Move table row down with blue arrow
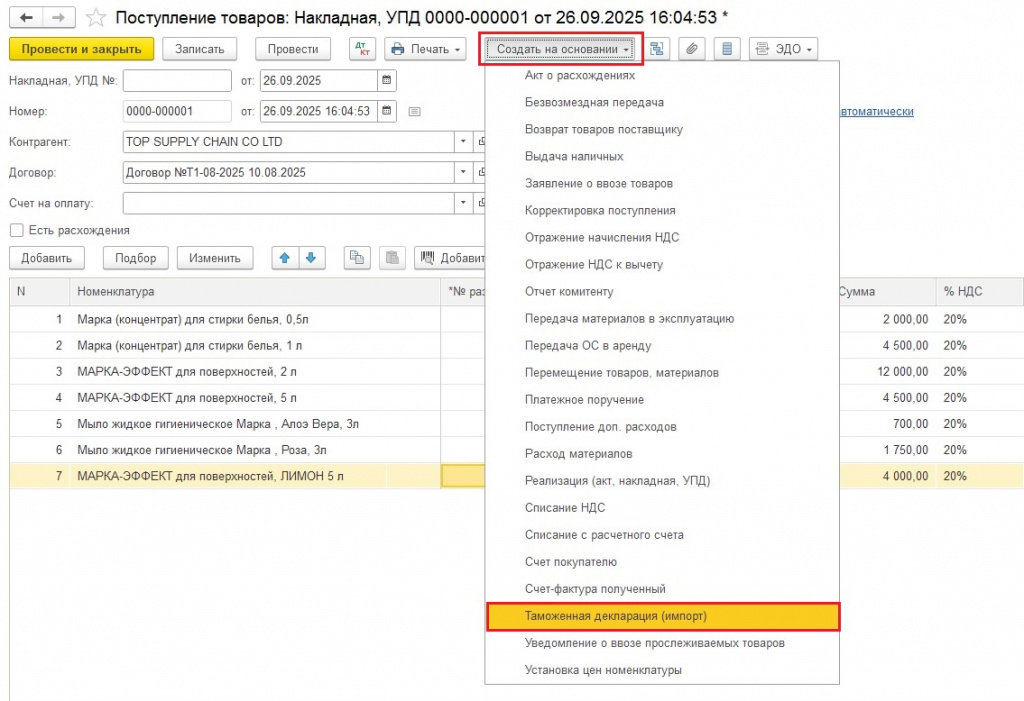 point(312,258)
